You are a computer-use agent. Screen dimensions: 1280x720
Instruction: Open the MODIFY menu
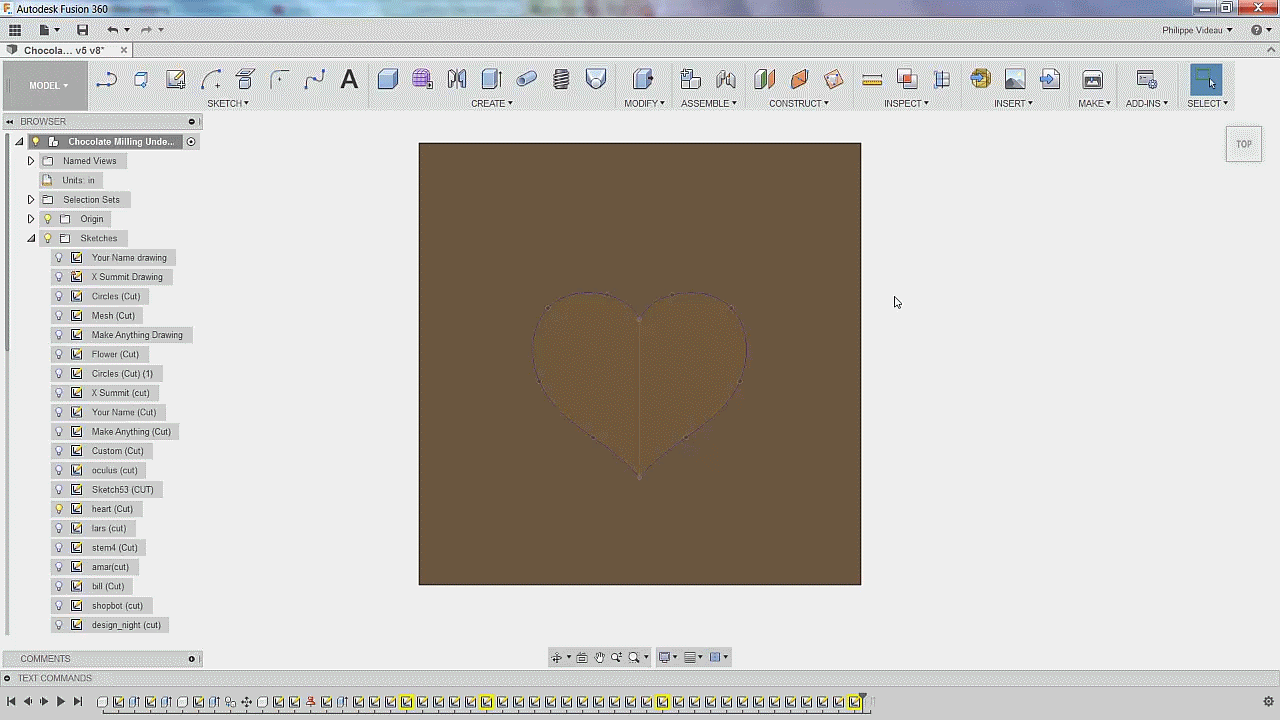click(644, 103)
